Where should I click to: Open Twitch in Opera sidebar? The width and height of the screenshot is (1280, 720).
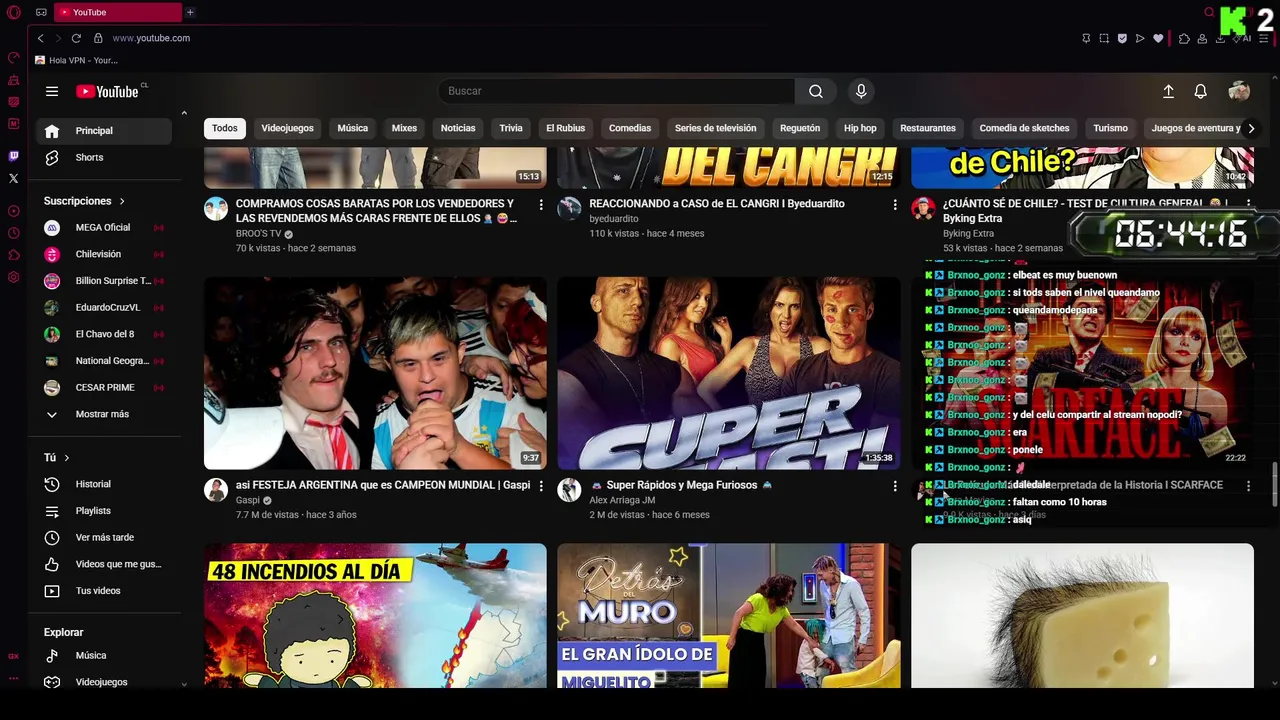coord(13,156)
